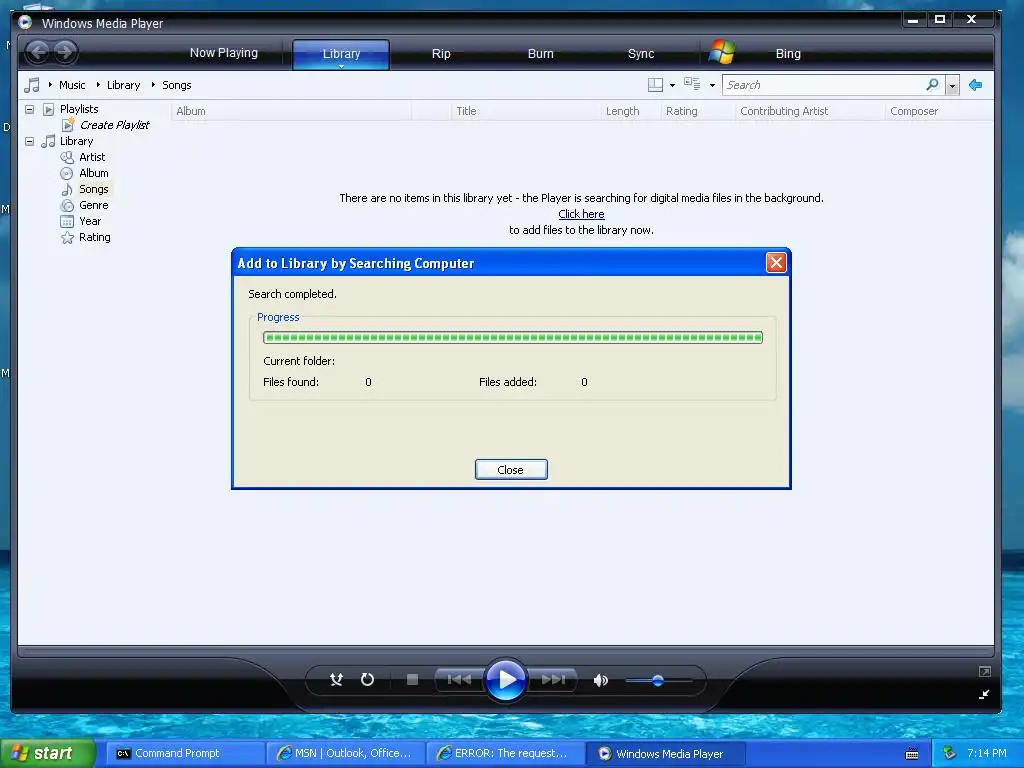
Task: Open Command Prompt from taskbar
Action: tap(185, 753)
